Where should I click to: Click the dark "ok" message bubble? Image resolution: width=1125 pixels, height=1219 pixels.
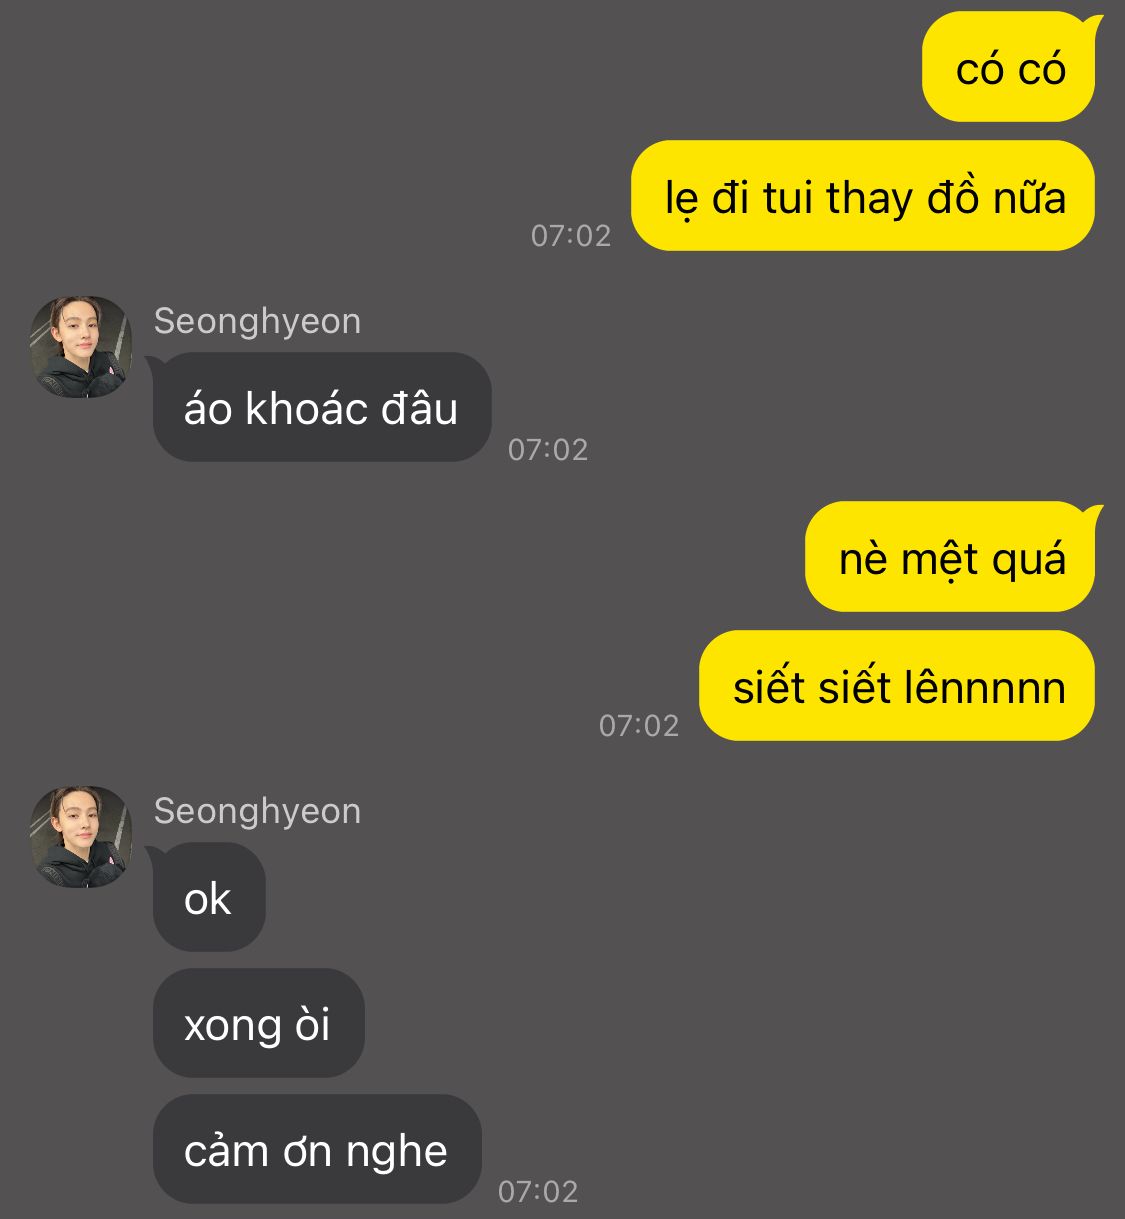pyautogui.click(x=208, y=898)
